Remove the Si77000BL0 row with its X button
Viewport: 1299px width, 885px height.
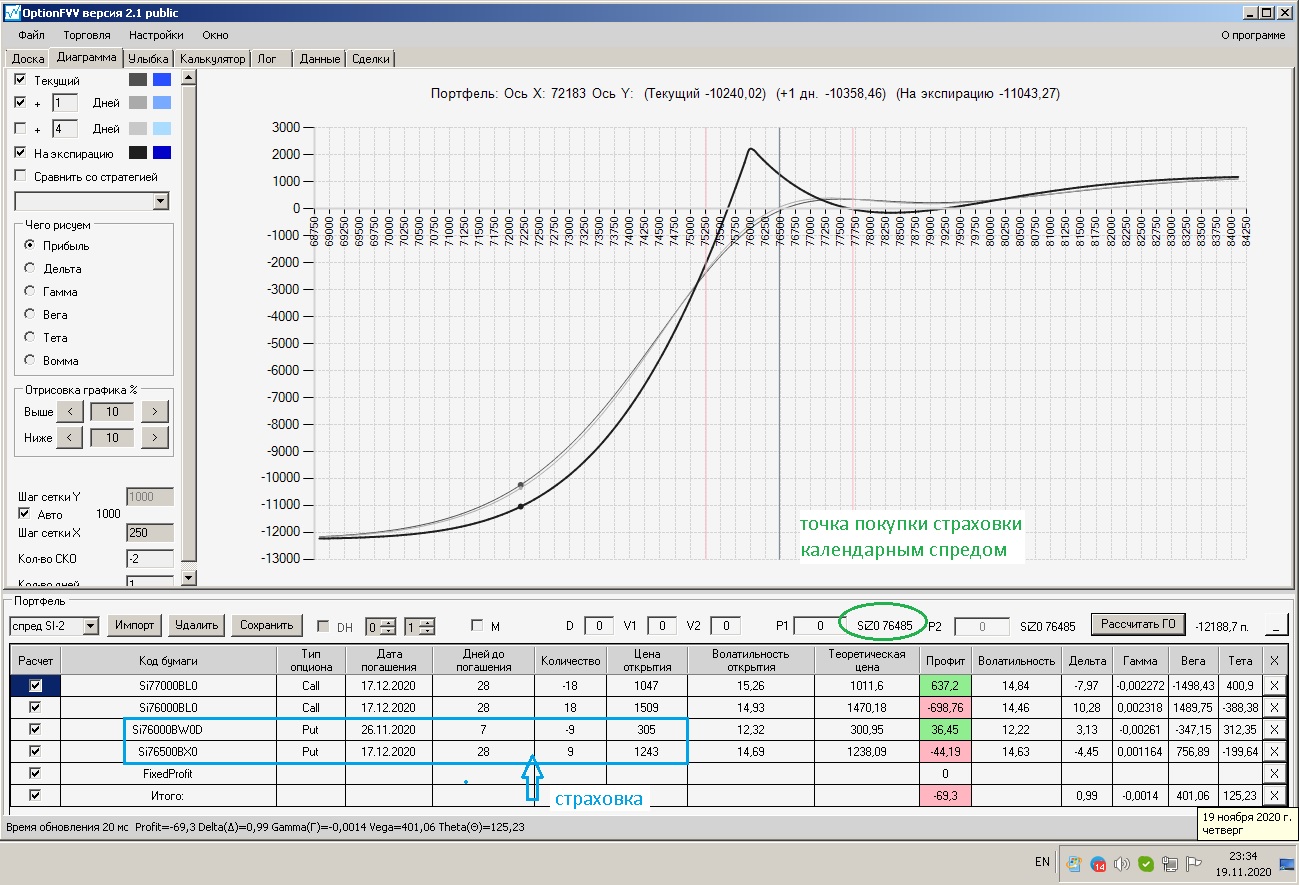(x=1273, y=686)
